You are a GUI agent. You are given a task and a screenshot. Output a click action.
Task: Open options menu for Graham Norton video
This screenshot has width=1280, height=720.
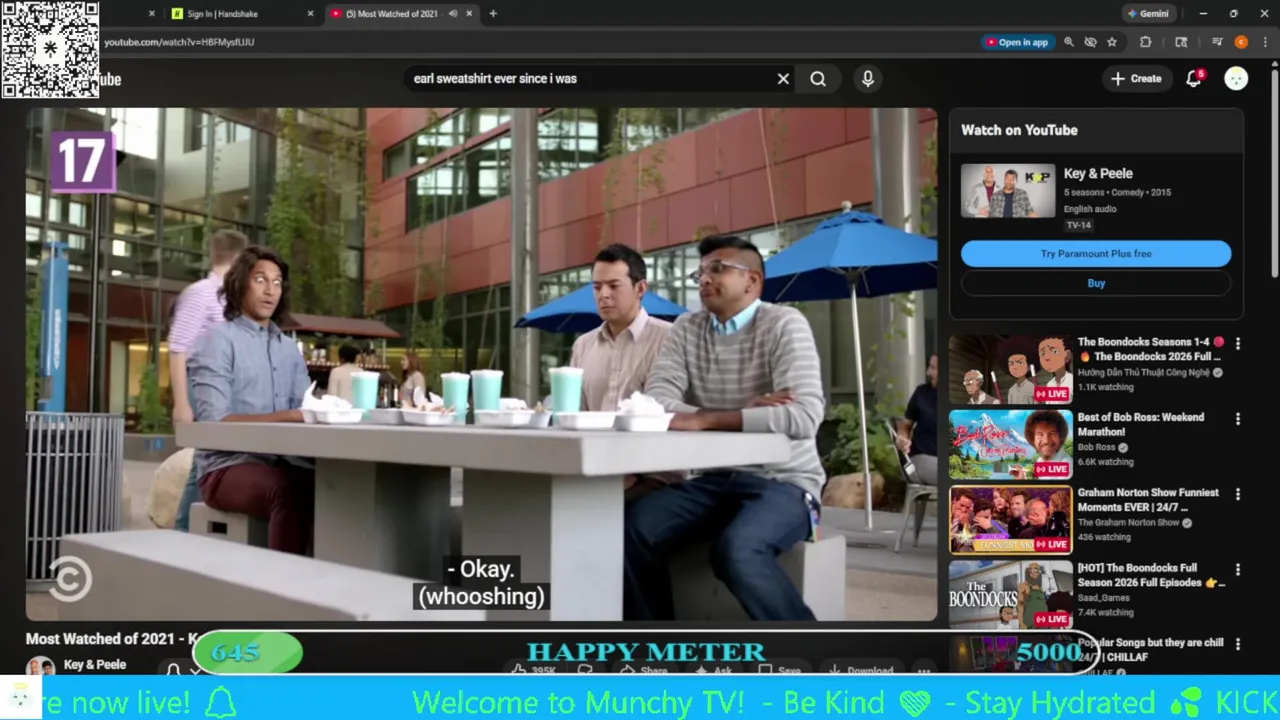tap(1238, 494)
